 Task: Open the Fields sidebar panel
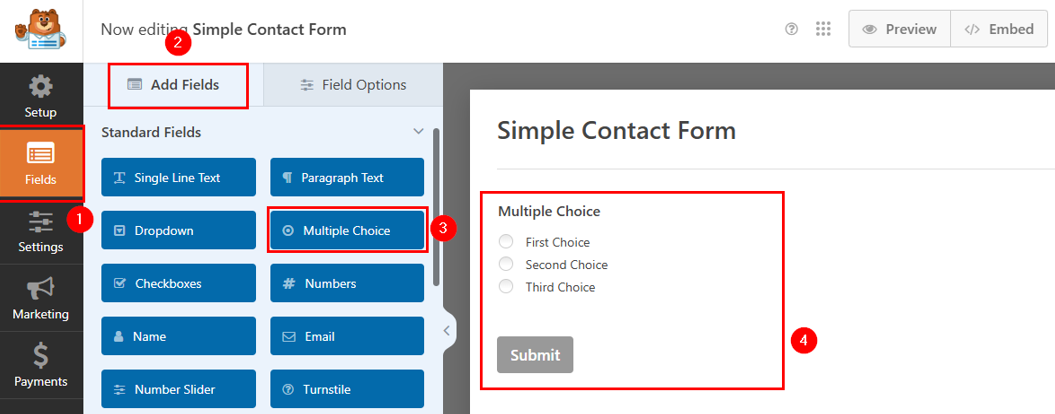pyautogui.click(x=41, y=164)
